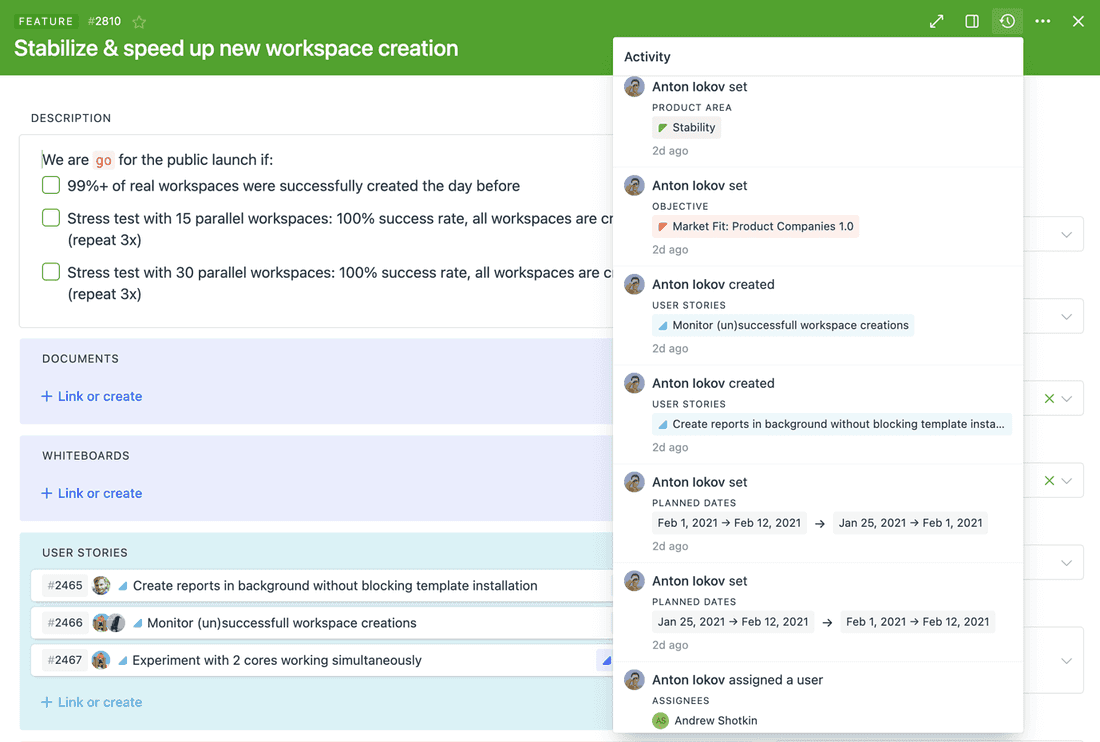The image size is (1100, 742).
Task: Click the assignee avatar on story #2465
Action: click(101, 586)
